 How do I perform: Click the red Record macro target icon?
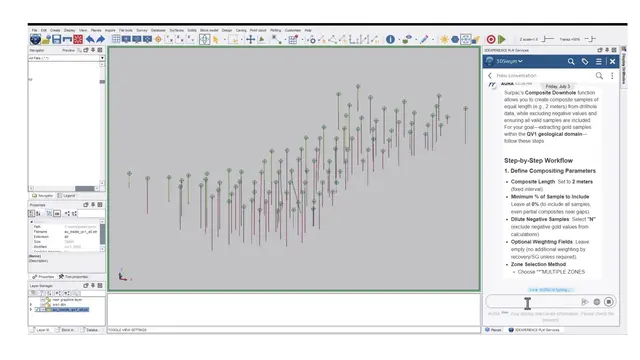tap(491, 39)
